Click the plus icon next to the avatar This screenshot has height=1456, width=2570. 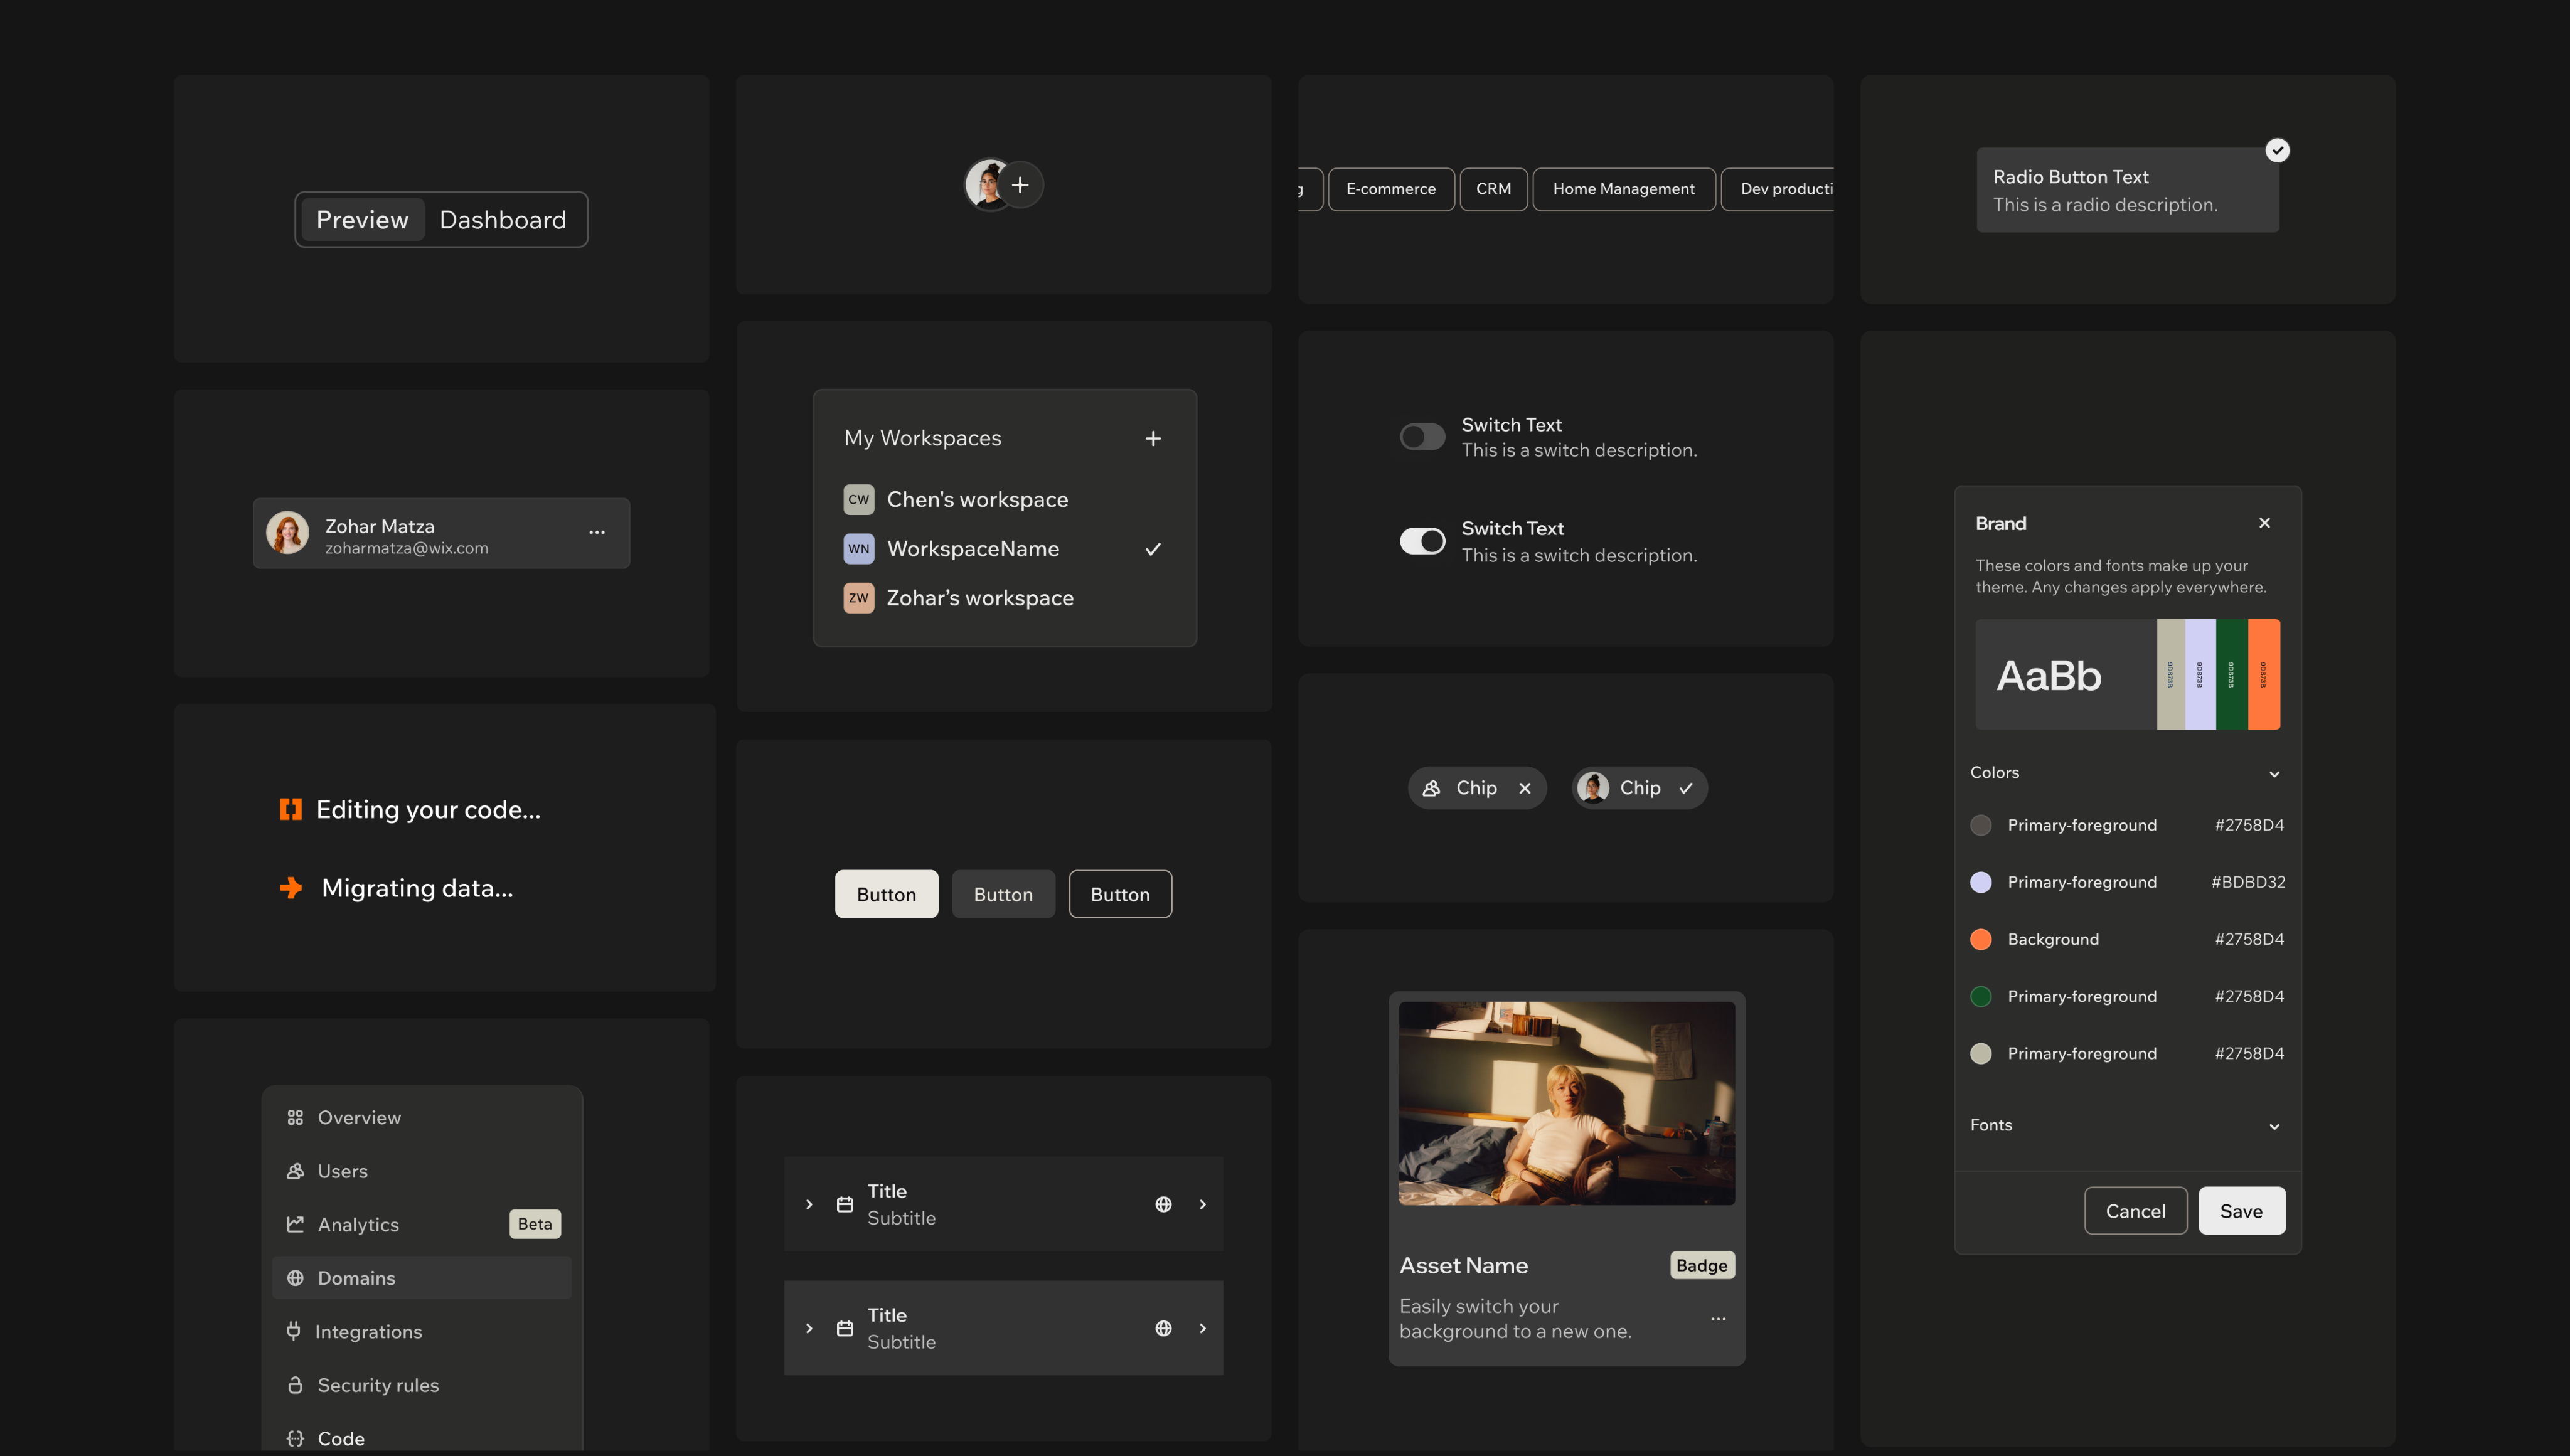[x=1020, y=185]
